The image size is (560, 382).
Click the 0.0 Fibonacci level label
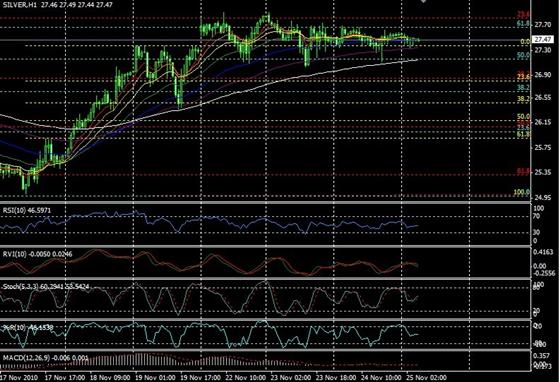point(525,42)
